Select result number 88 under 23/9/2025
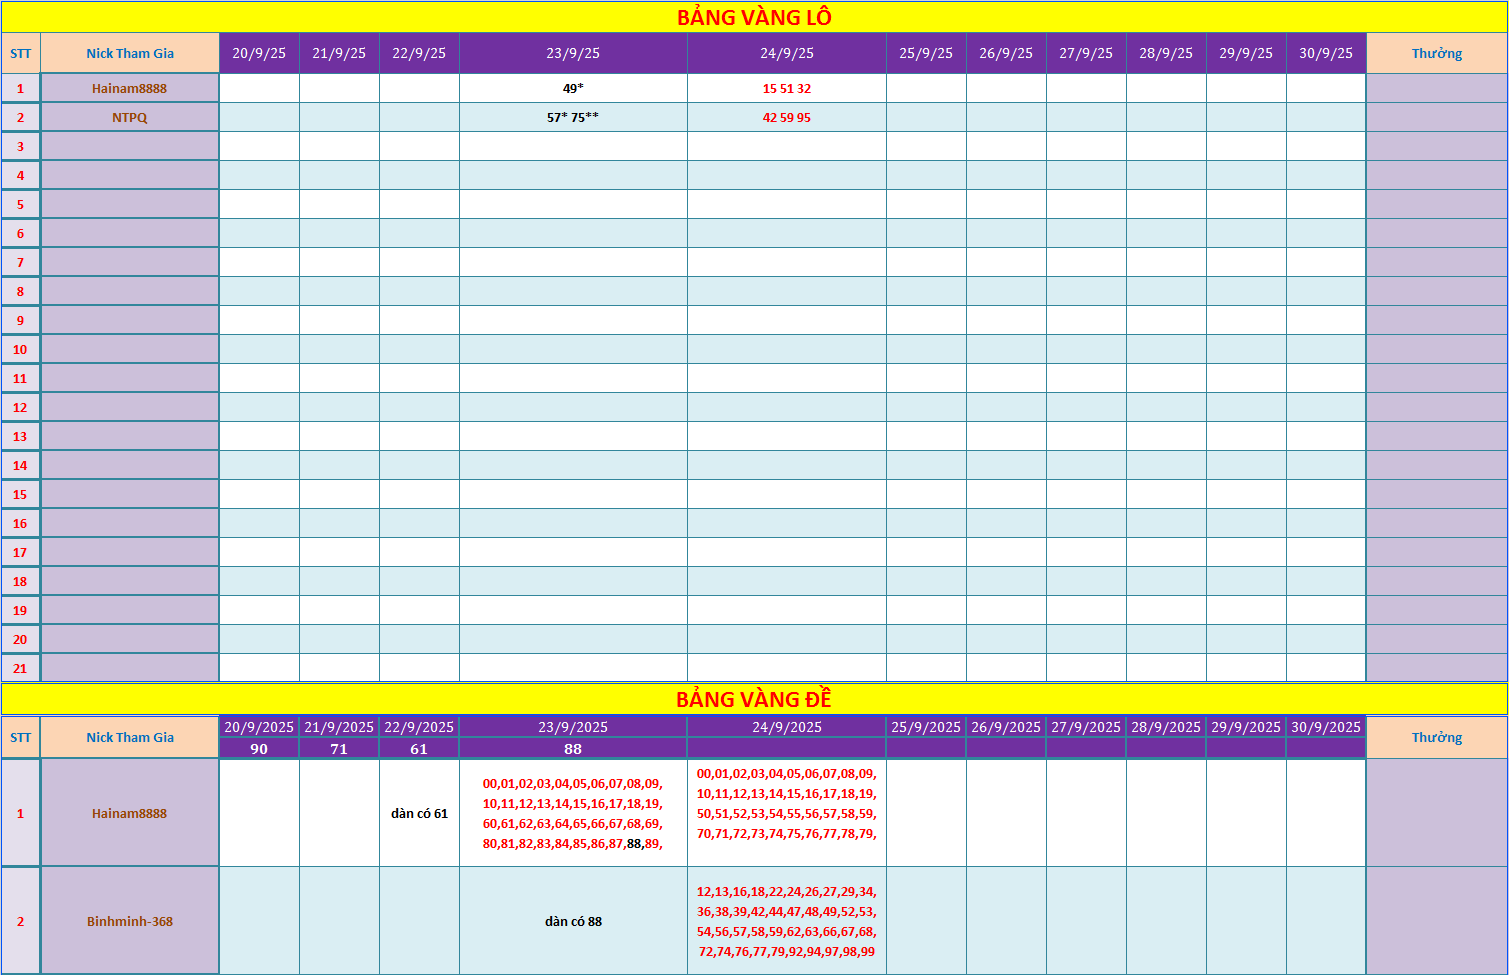 pos(573,749)
